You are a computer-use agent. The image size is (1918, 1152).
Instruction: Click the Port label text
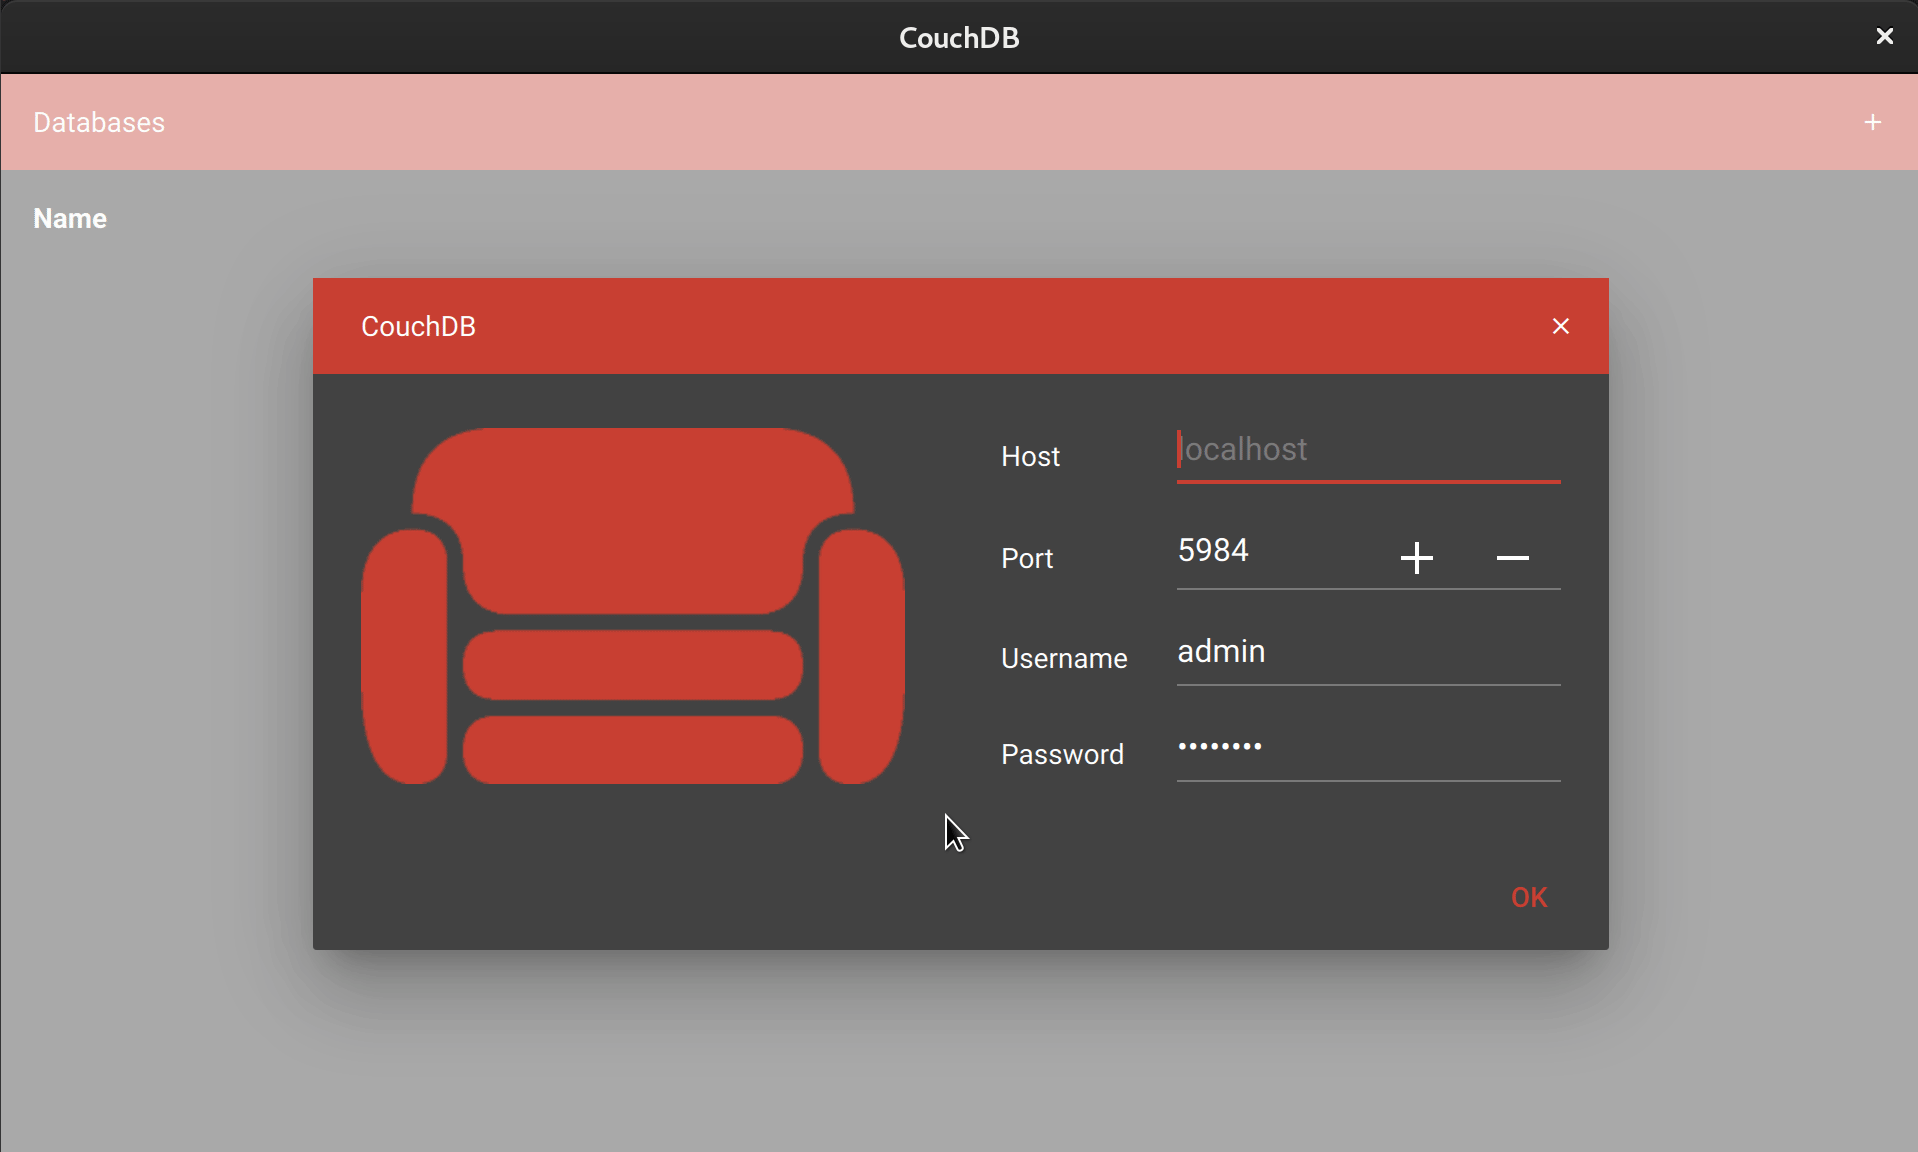click(x=1027, y=558)
